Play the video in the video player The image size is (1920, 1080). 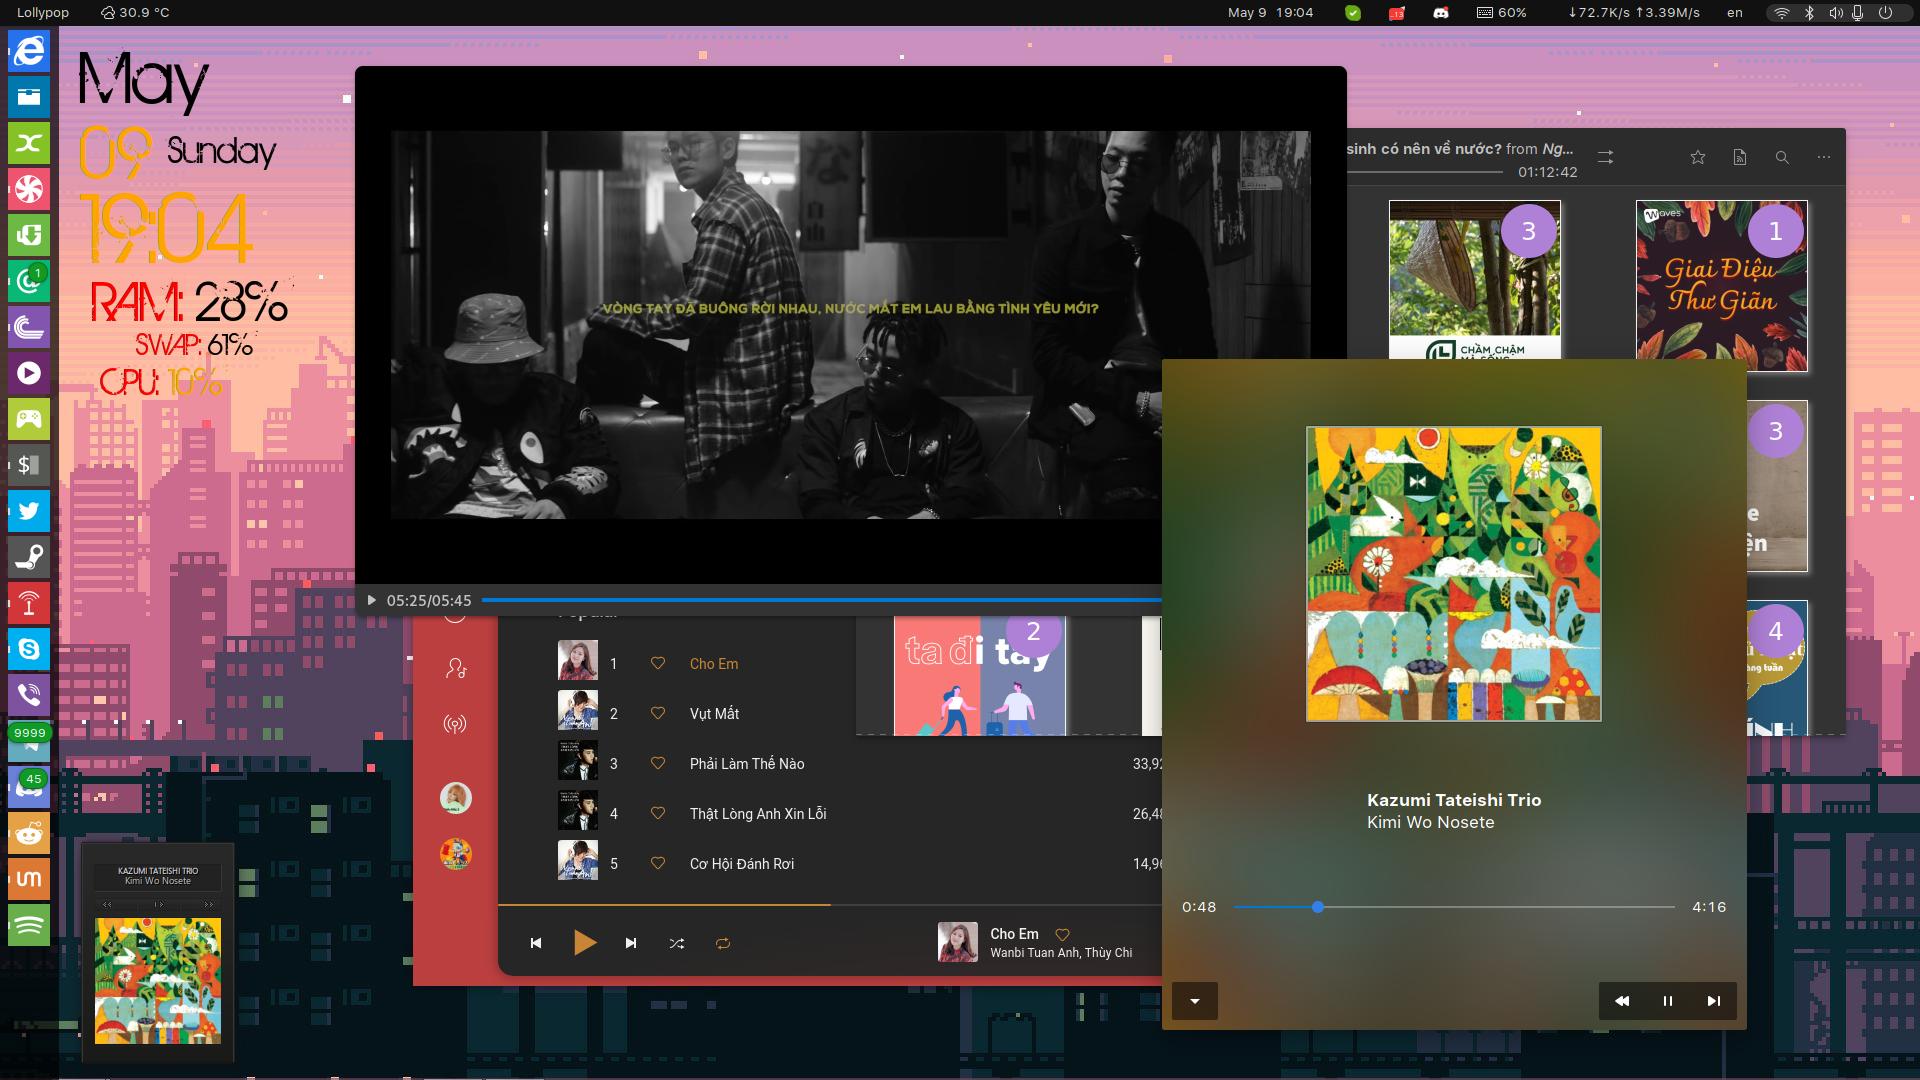(x=371, y=600)
